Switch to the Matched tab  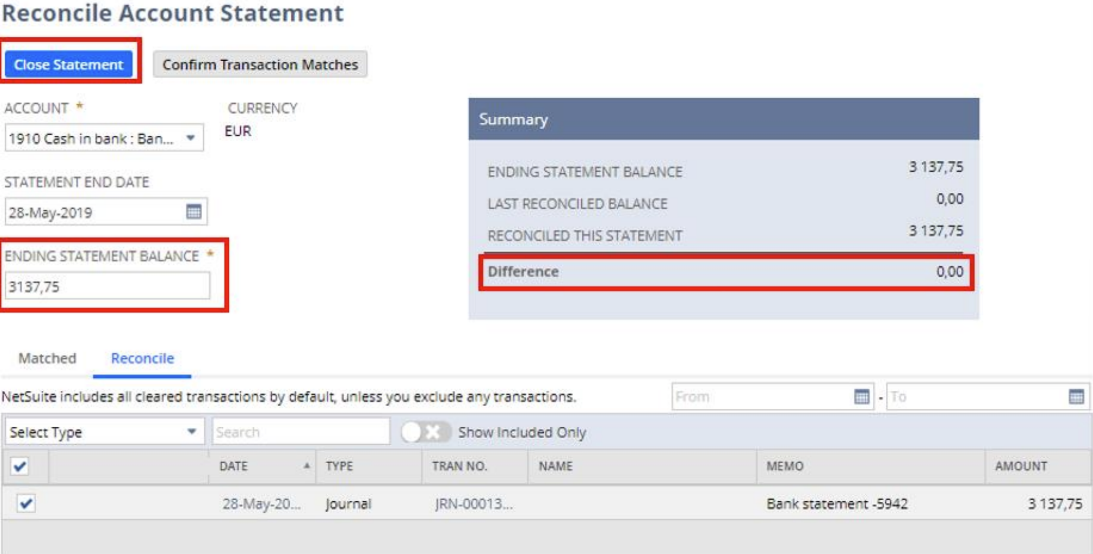tap(47, 358)
